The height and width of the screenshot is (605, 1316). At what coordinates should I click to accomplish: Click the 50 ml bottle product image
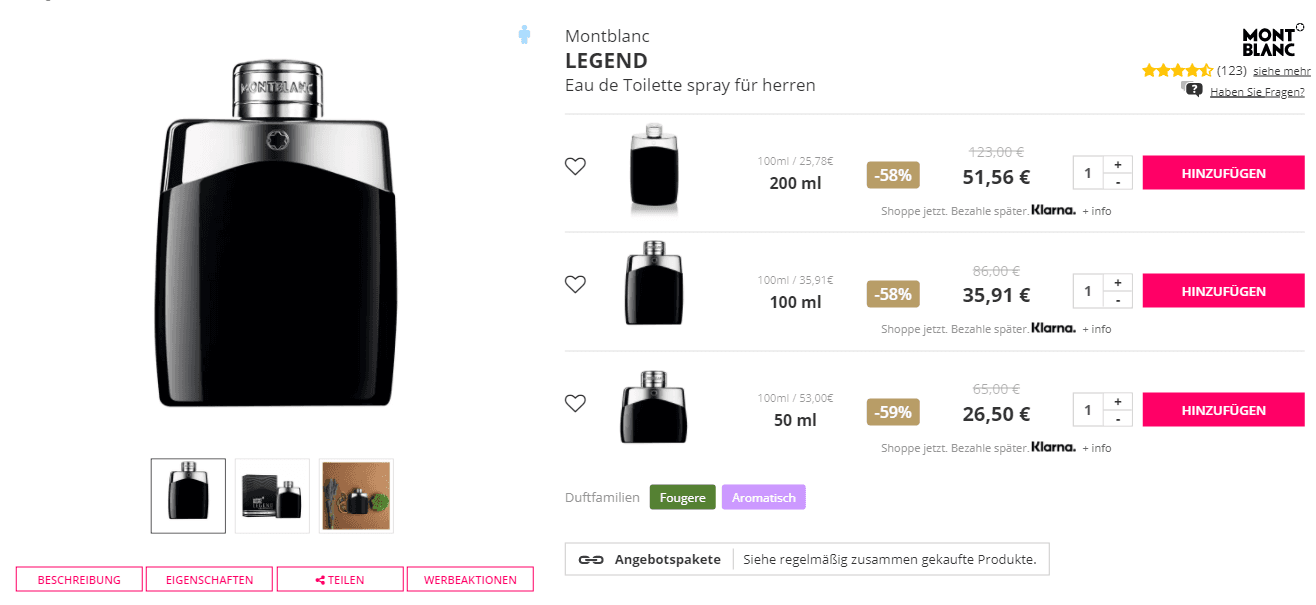(653, 406)
